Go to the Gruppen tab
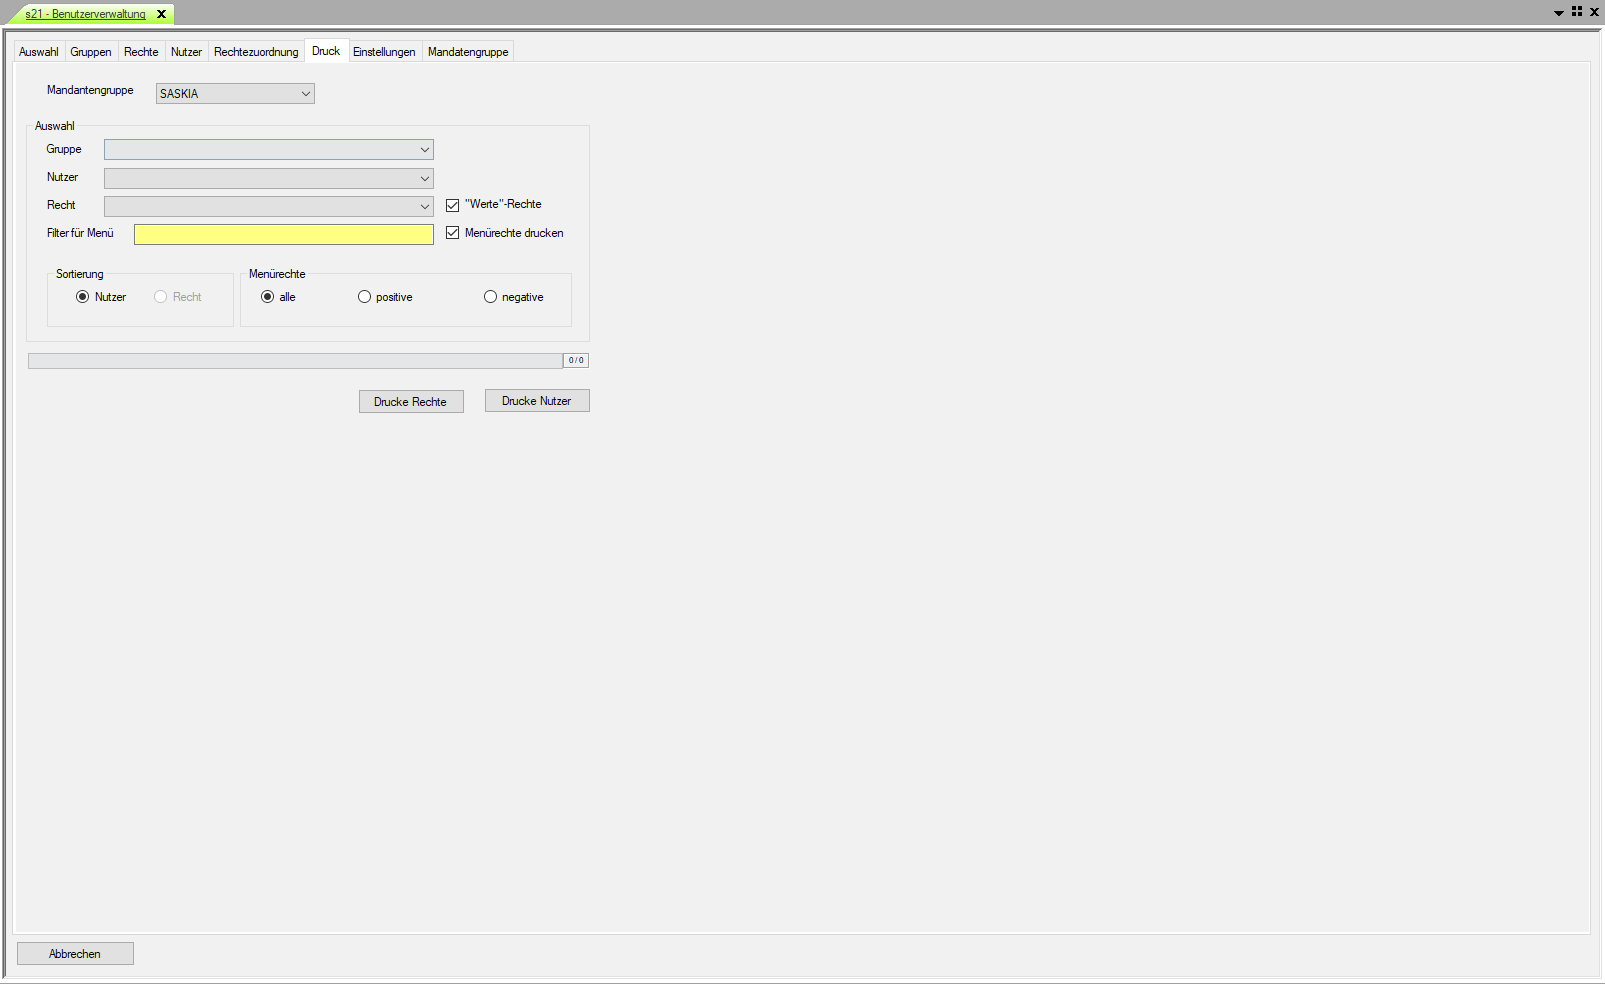The width and height of the screenshot is (1605, 984). pyautogui.click(x=91, y=52)
